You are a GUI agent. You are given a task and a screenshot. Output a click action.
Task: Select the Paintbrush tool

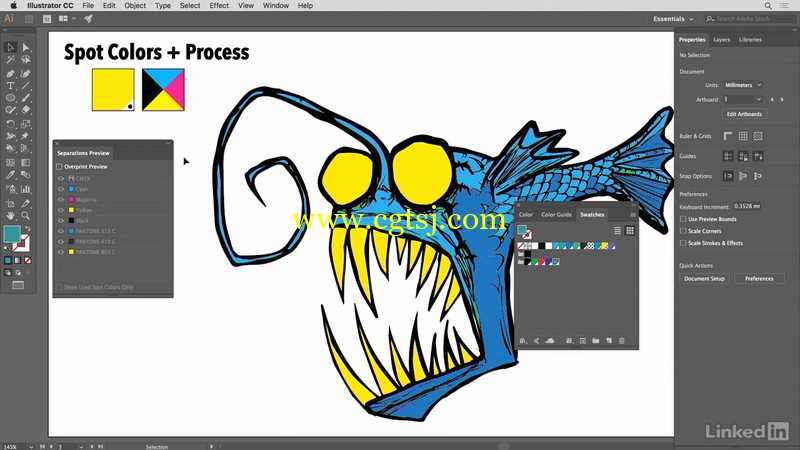[x=26, y=98]
